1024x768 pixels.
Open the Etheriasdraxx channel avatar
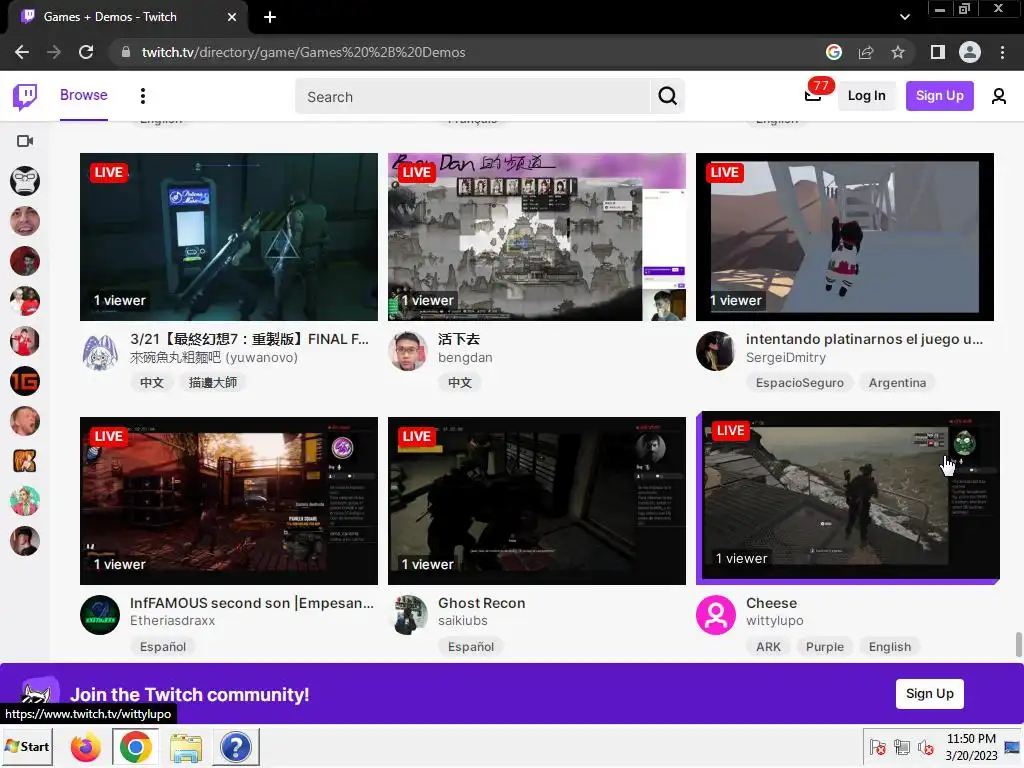coord(100,615)
